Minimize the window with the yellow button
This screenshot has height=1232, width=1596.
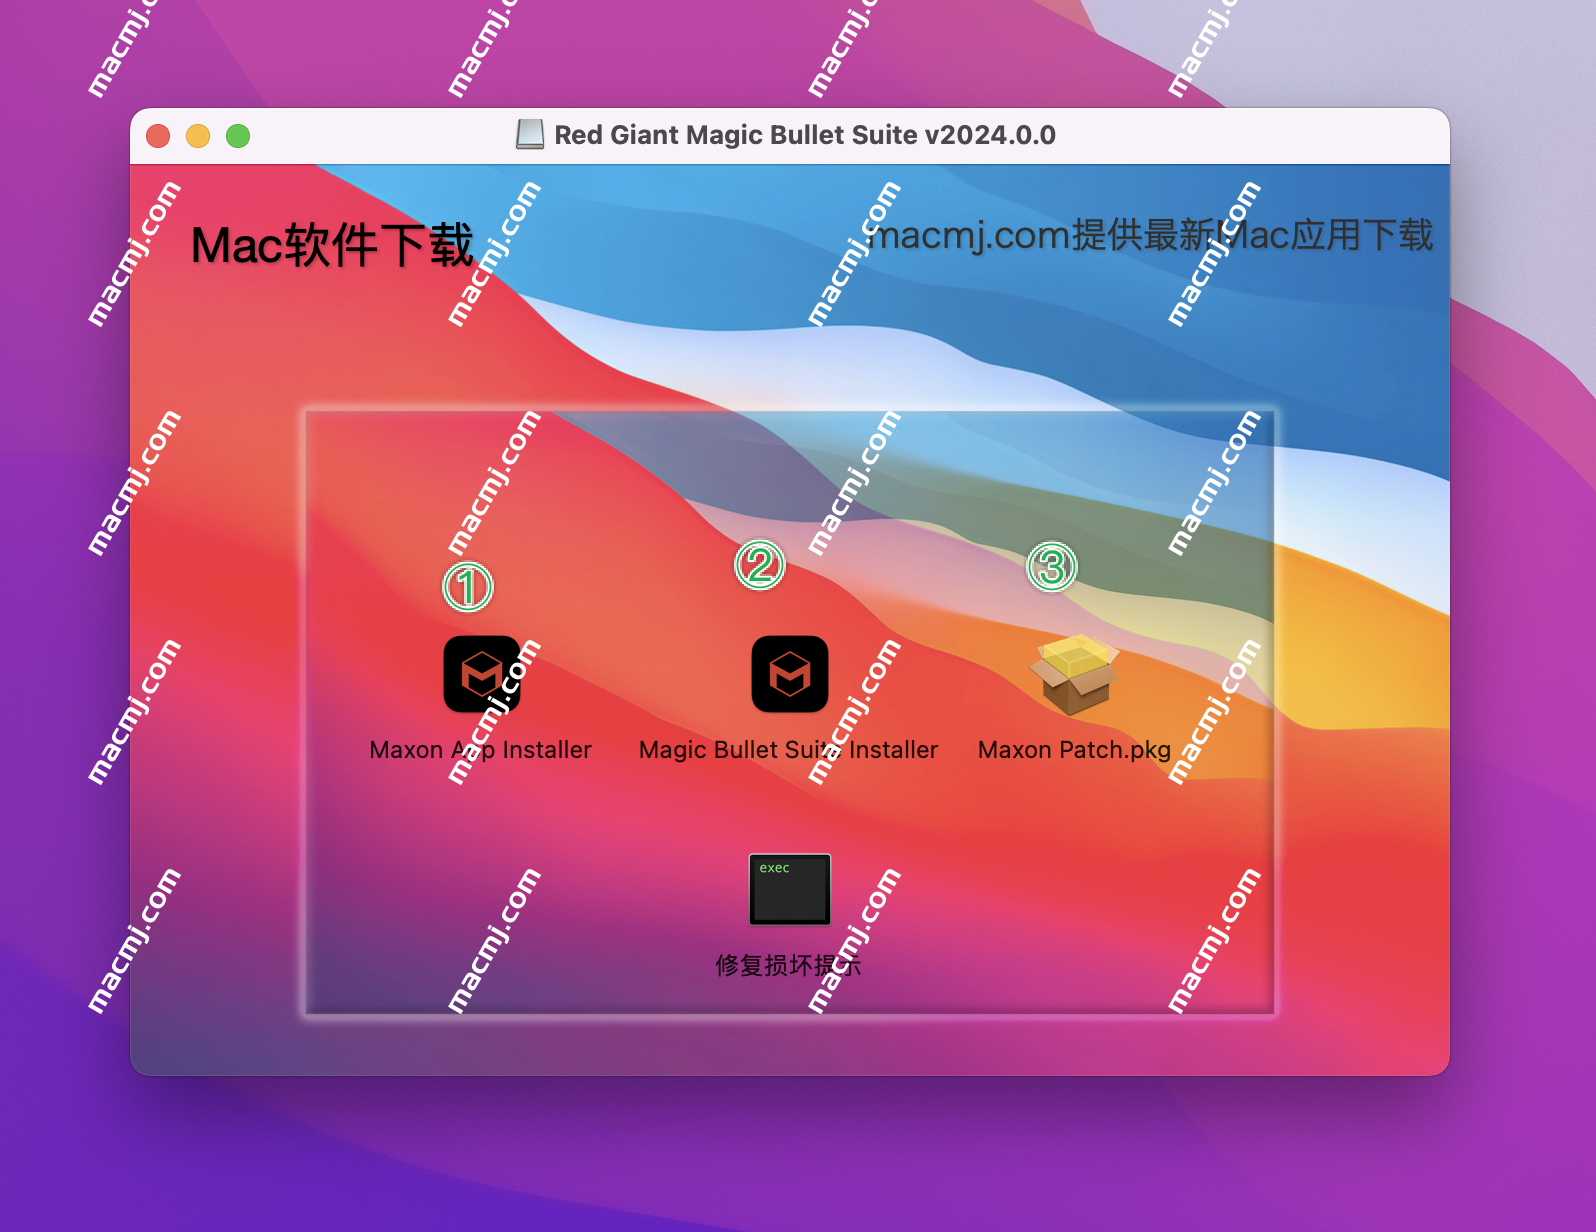[x=198, y=136]
